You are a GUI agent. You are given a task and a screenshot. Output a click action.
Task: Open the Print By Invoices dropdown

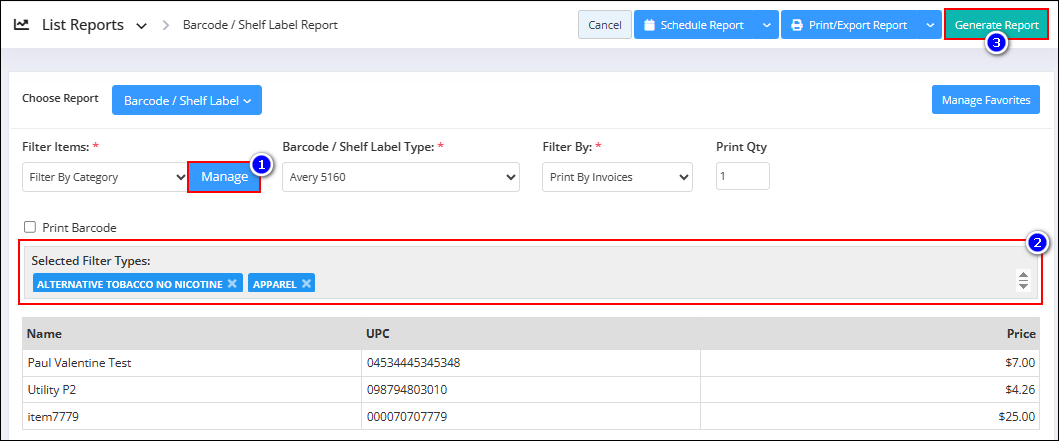617,177
